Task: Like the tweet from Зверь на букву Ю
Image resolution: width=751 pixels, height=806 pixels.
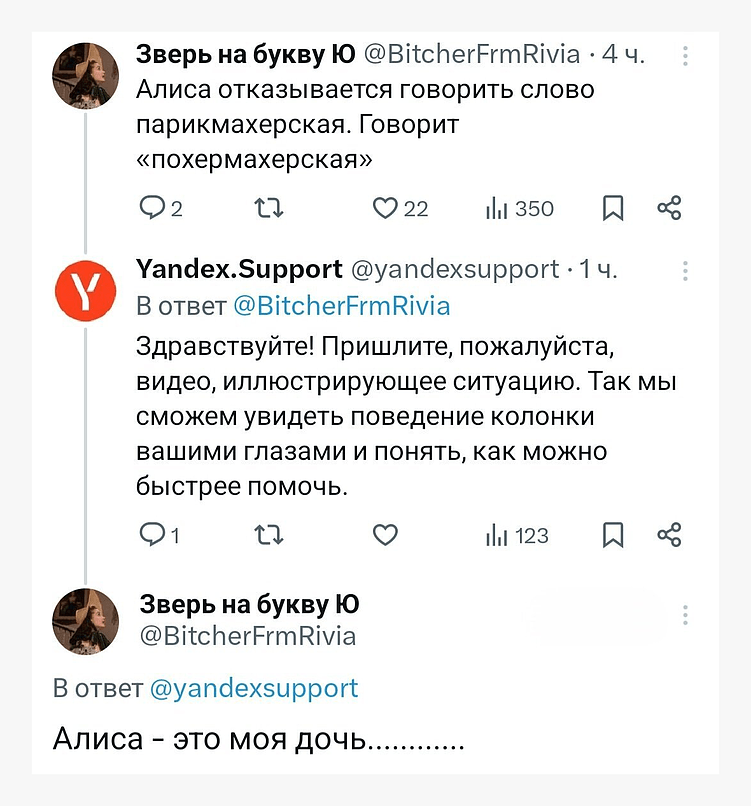Action: (384, 208)
